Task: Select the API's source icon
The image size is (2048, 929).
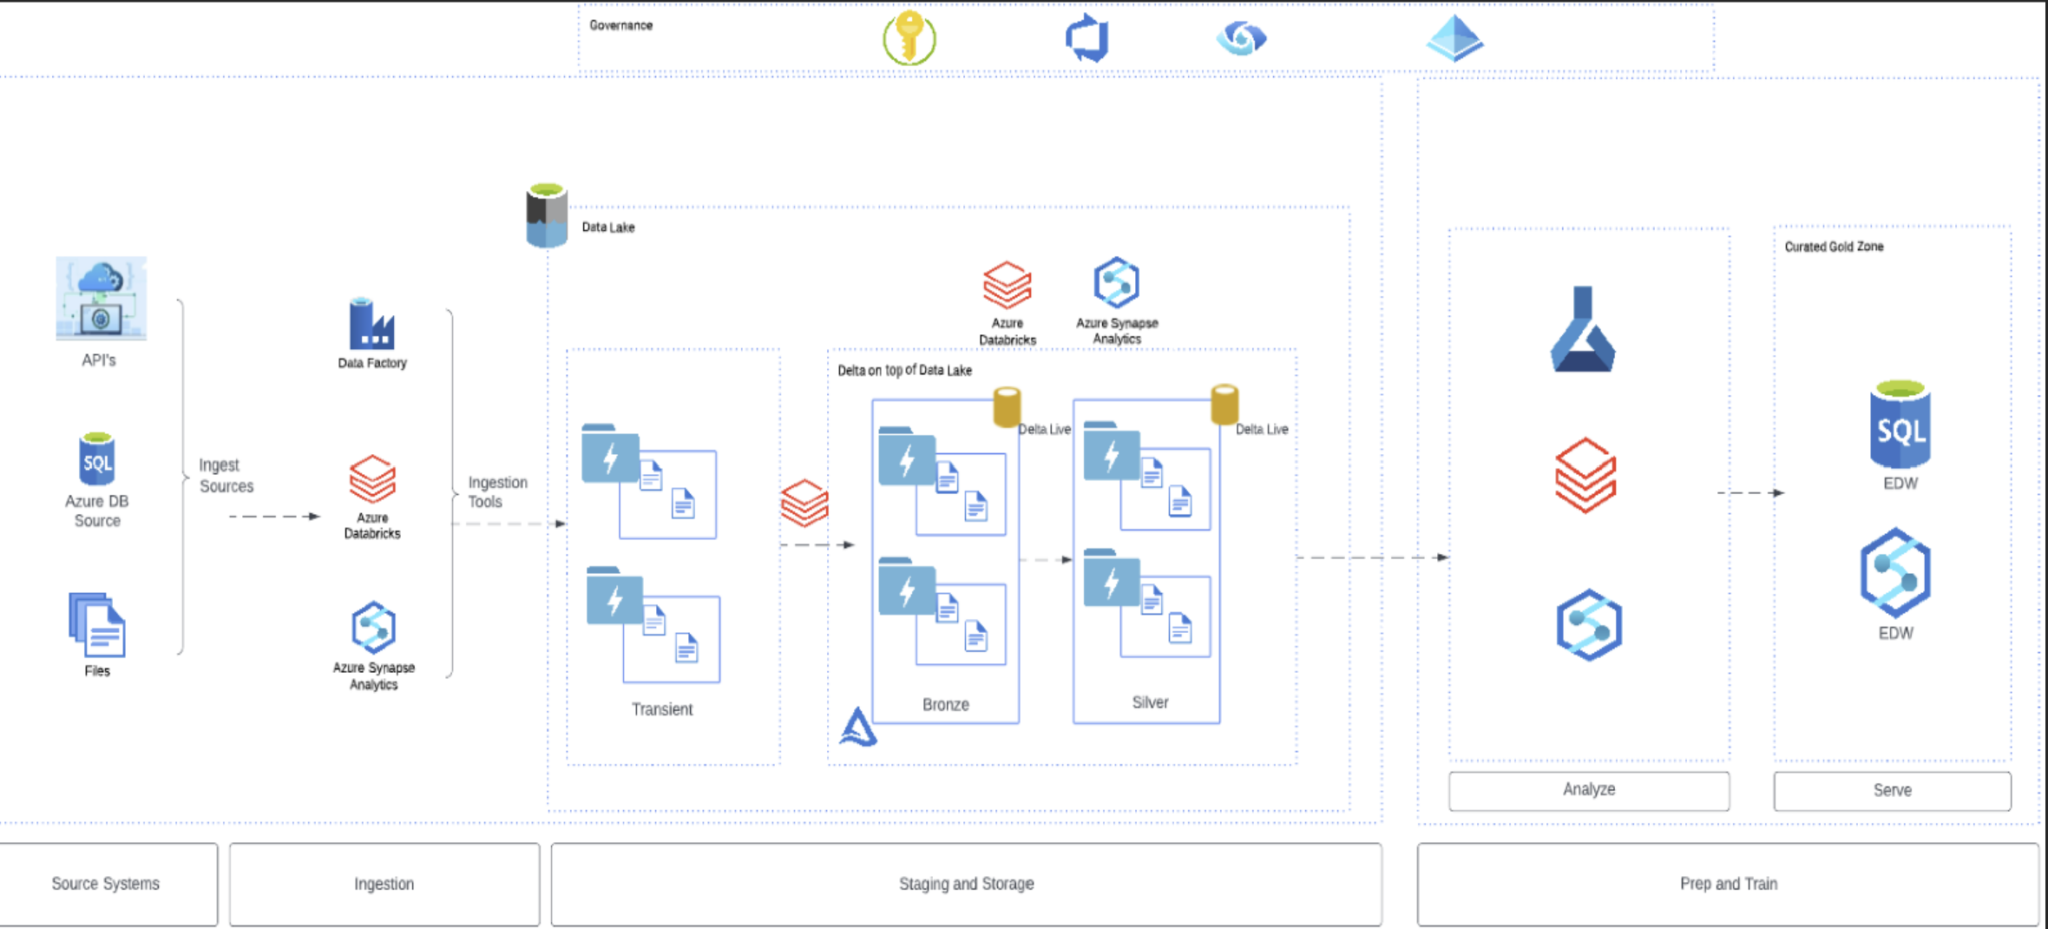Action: click(101, 299)
